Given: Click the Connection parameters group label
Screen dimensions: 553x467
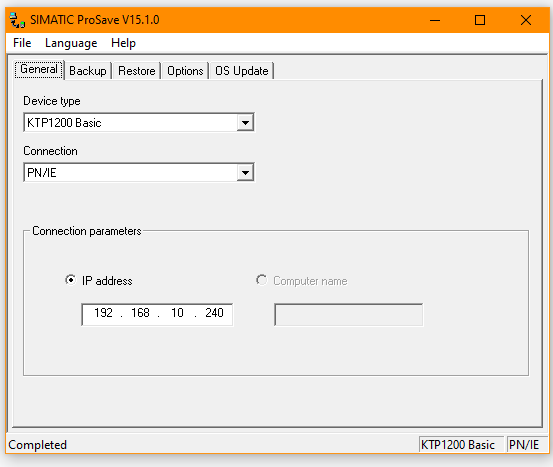Looking at the screenshot, I should point(87,231).
